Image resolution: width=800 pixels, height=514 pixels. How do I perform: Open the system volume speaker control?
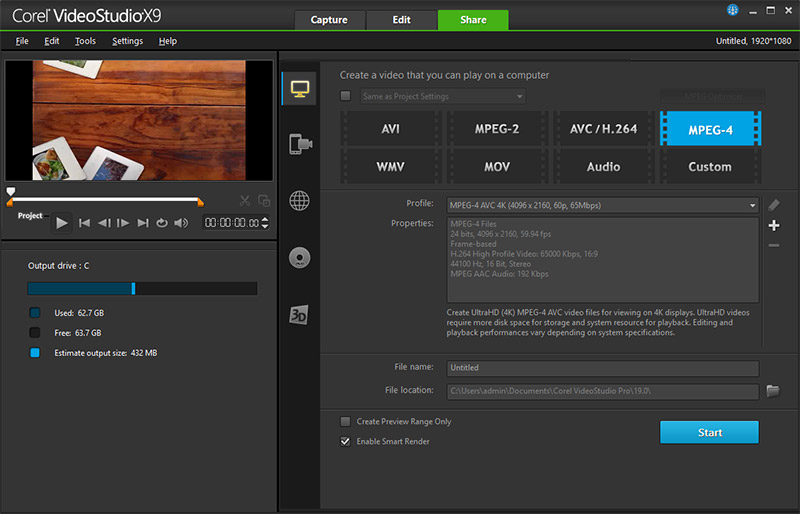point(181,223)
